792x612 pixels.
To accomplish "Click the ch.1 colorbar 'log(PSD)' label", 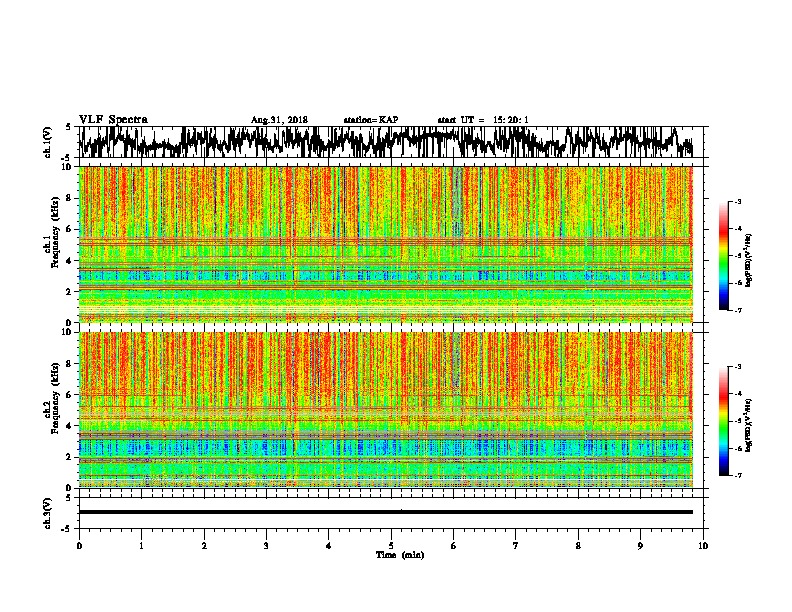I will (749, 261).
